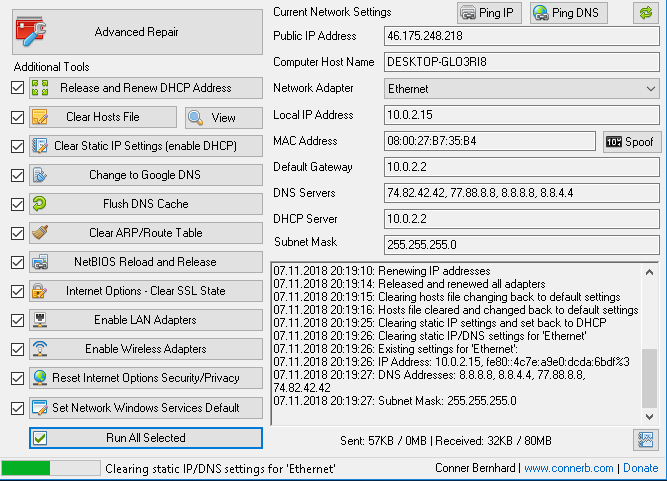Viewport: 667px width, 481px height.
Task: Click the log scrollbar down arrow
Action: pyautogui.click(x=649, y=417)
